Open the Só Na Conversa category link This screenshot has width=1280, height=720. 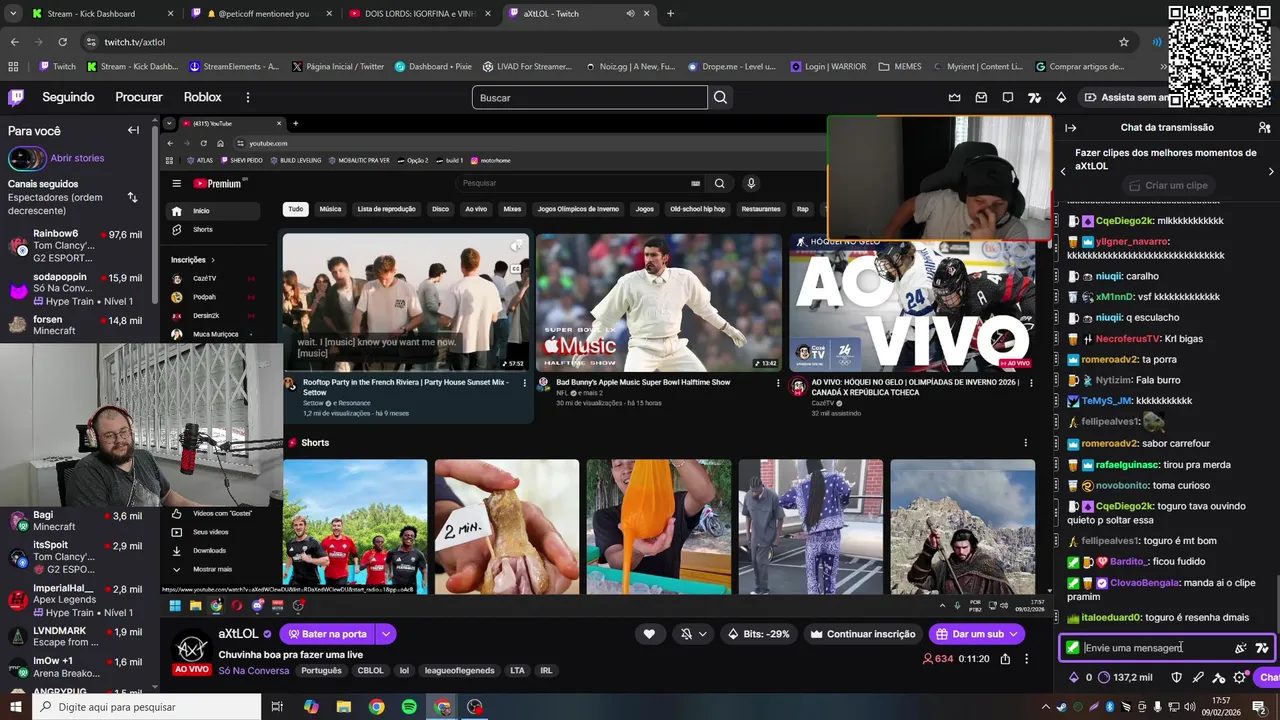[254, 671]
